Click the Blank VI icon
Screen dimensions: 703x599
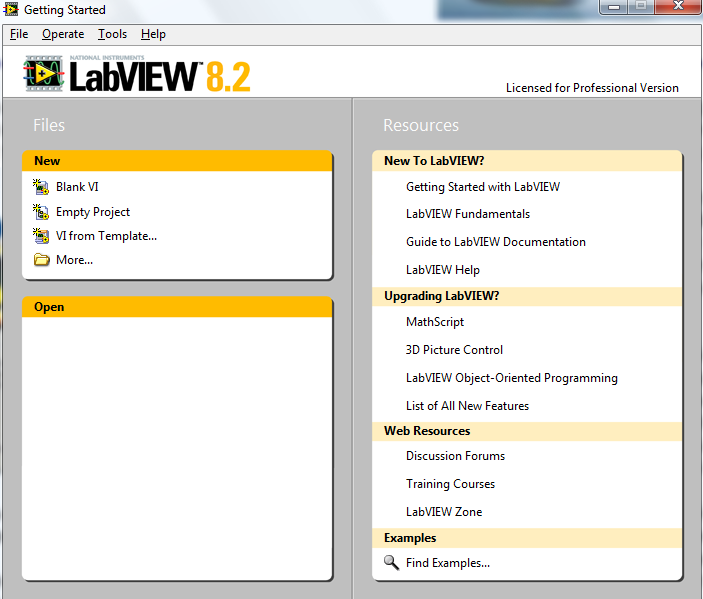click(x=41, y=187)
